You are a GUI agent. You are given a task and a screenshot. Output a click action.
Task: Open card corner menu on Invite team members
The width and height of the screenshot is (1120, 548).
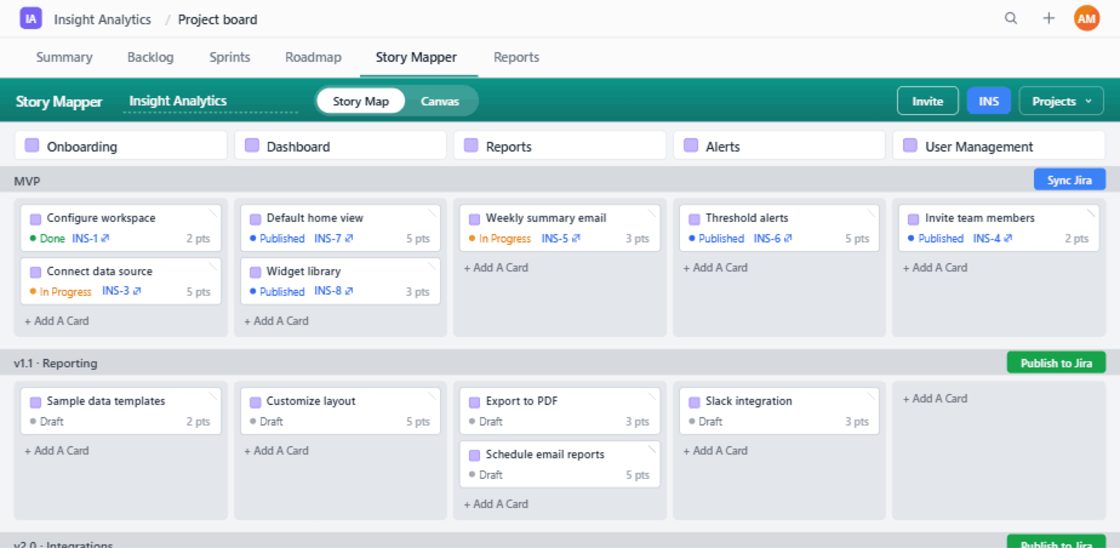pyautogui.click(x=1090, y=213)
